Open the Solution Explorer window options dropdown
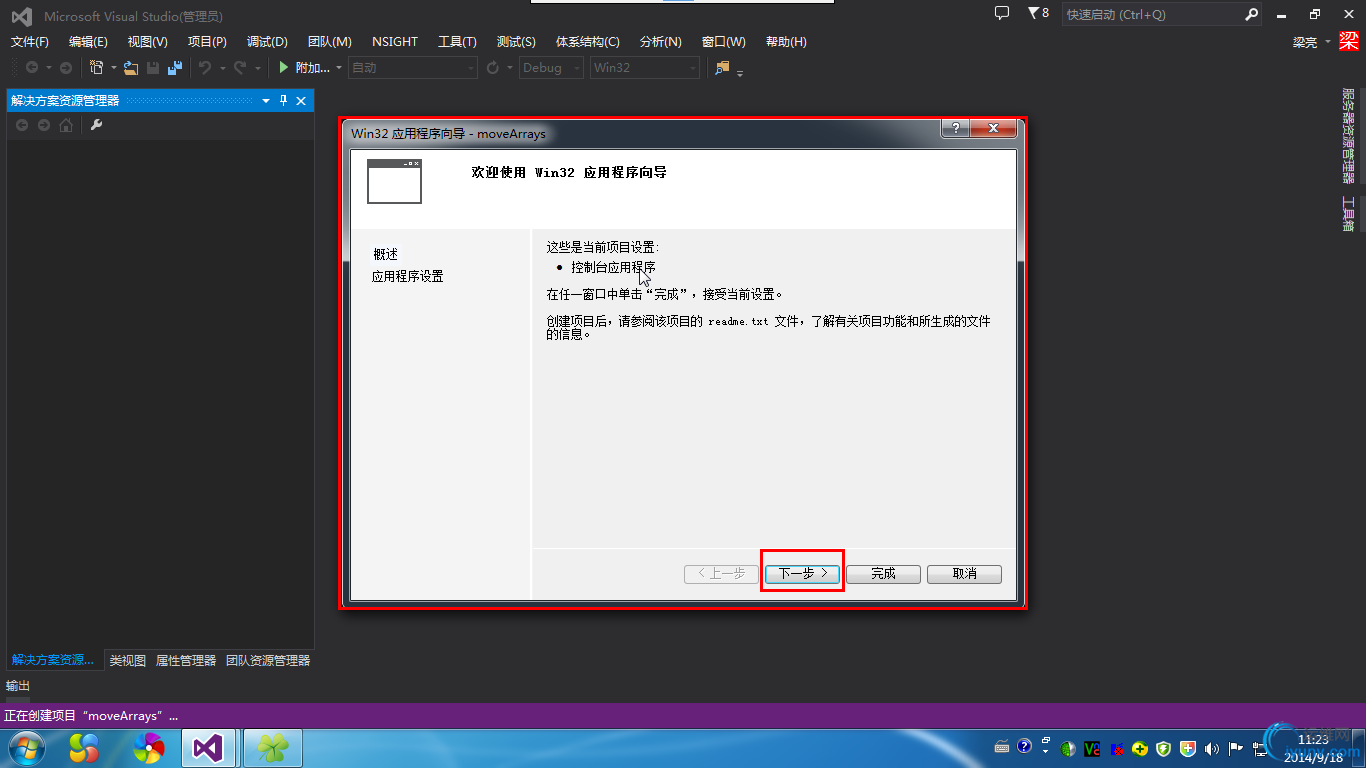This screenshot has width=1366, height=768. (265, 100)
